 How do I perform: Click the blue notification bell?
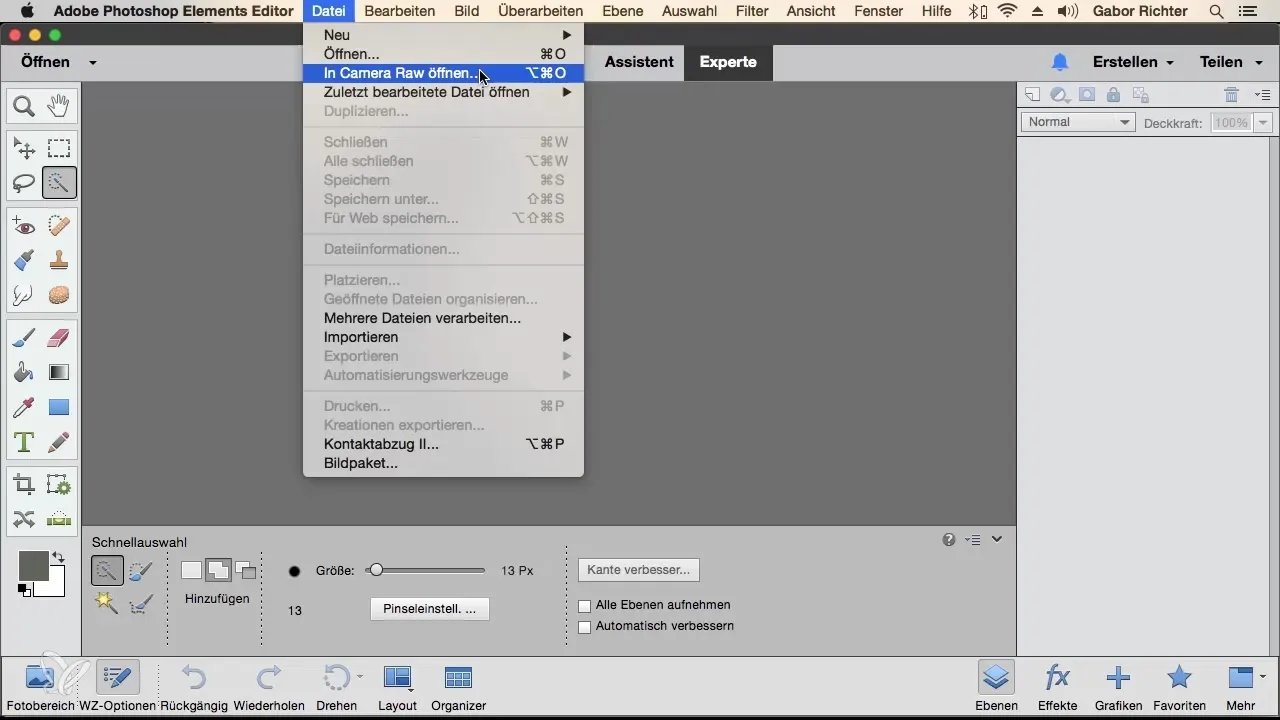click(1060, 62)
